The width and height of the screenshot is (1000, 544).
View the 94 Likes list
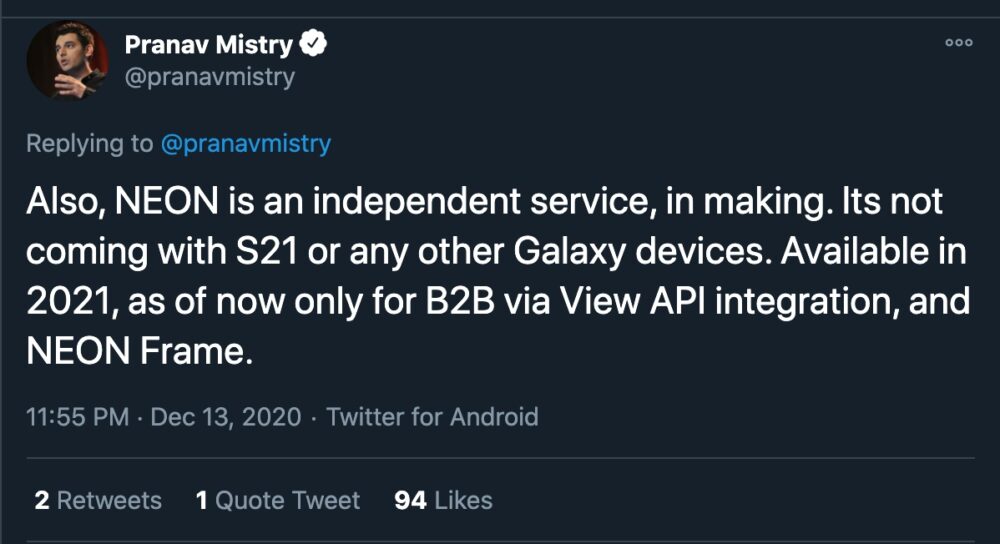pyautogui.click(x=443, y=500)
